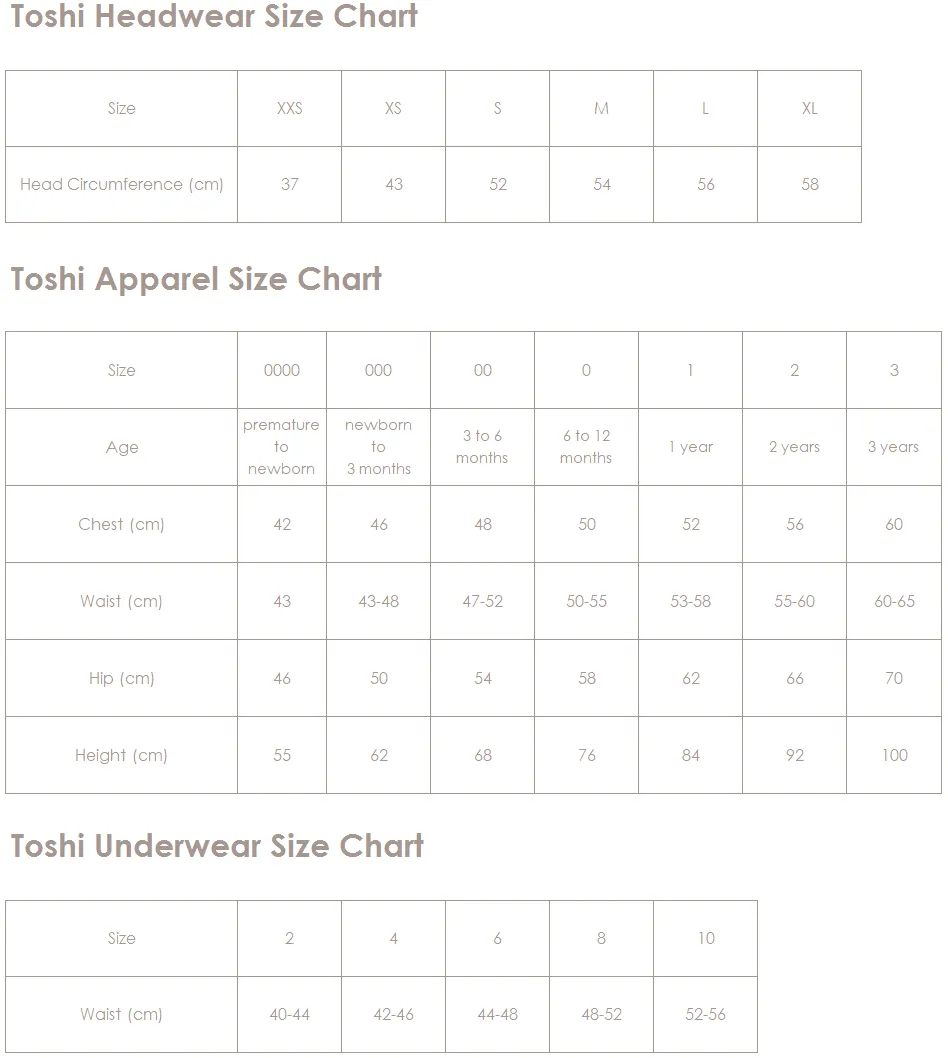Select head circumference value 54

click(x=601, y=184)
